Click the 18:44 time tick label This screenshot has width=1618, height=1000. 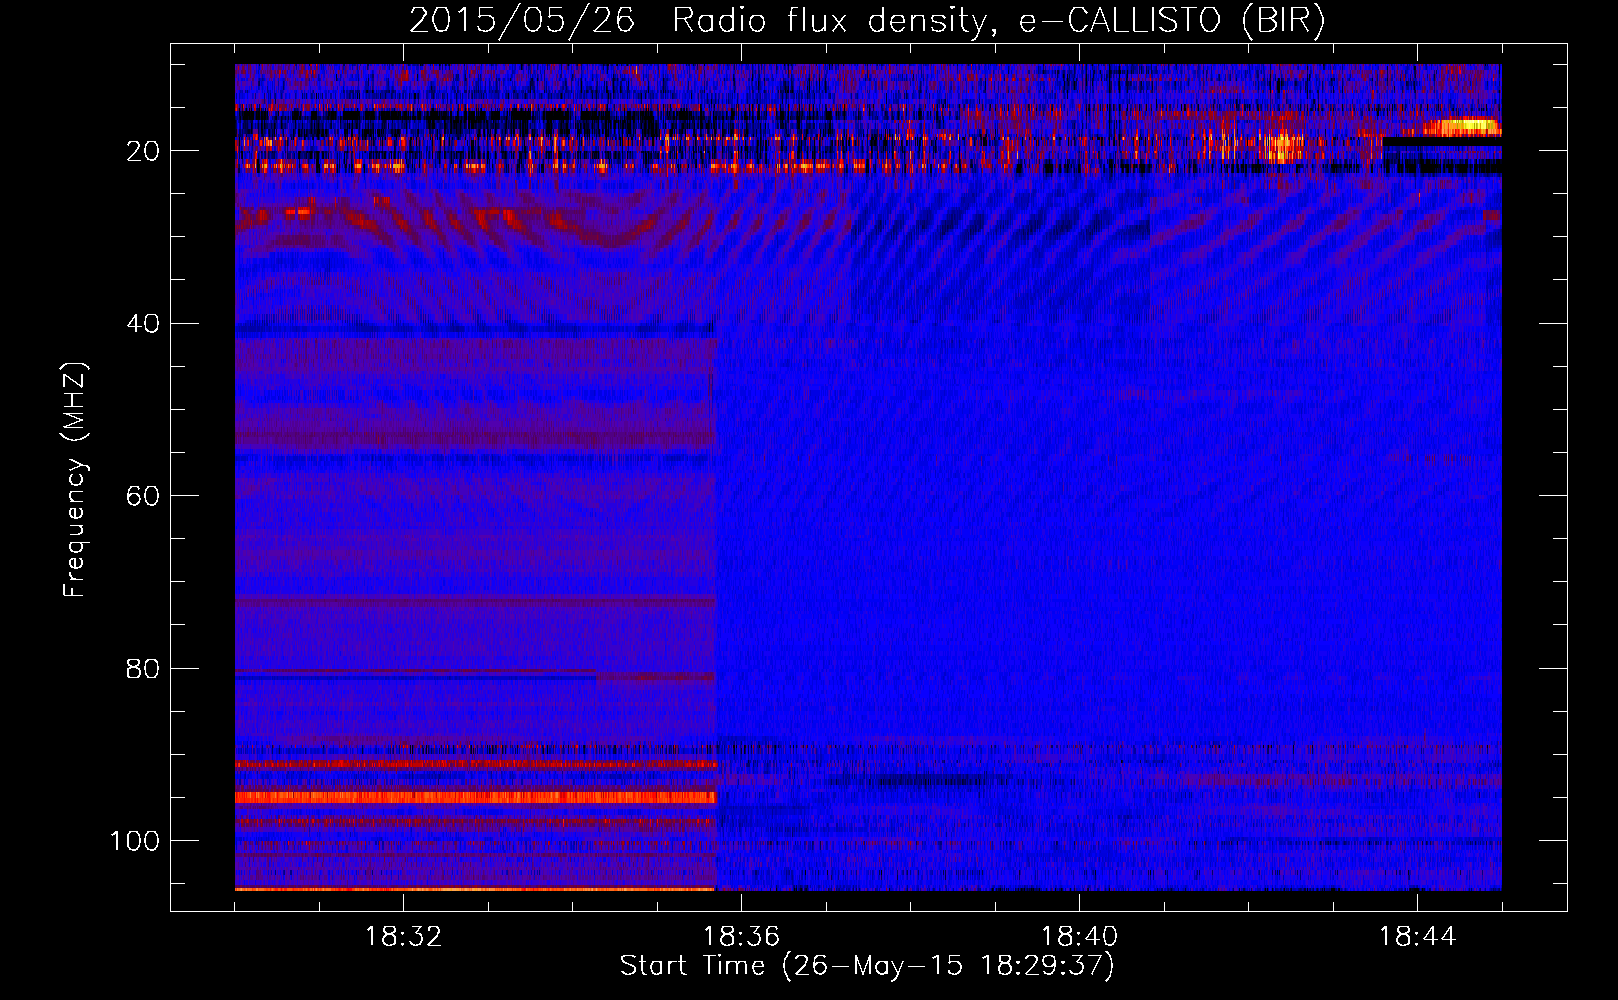(x=1417, y=937)
